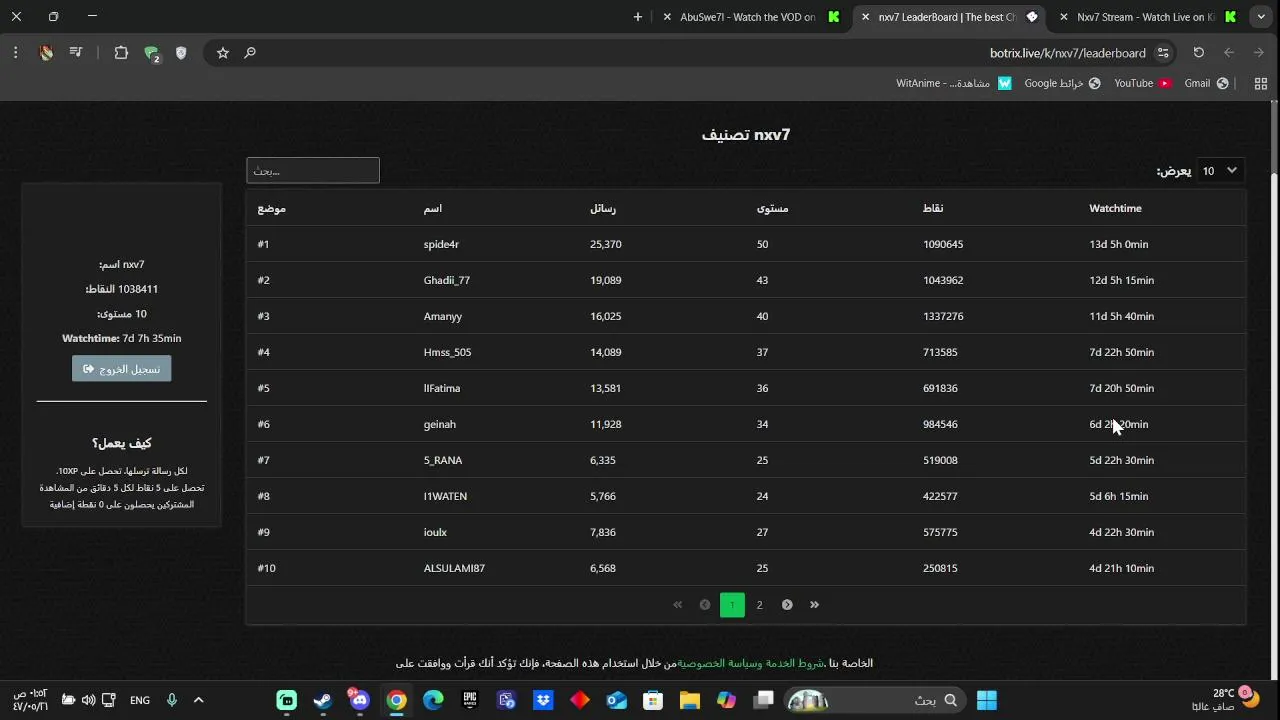Open the YouTube bookmark
The height and width of the screenshot is (720, 1280).
(1143, 83)
